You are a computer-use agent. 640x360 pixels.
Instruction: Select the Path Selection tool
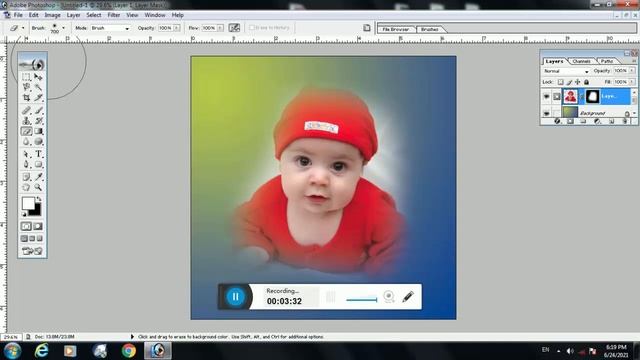27,154
